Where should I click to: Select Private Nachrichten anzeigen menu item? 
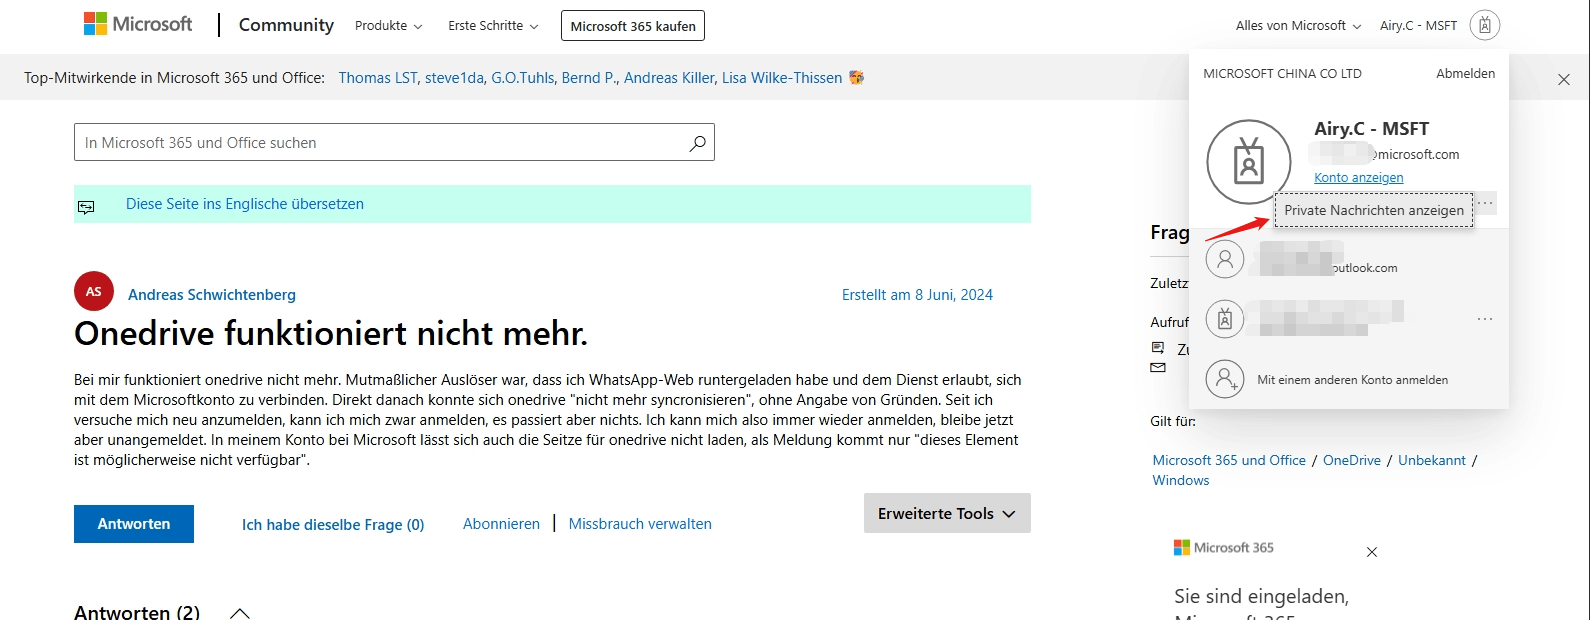pos(1374,210)
